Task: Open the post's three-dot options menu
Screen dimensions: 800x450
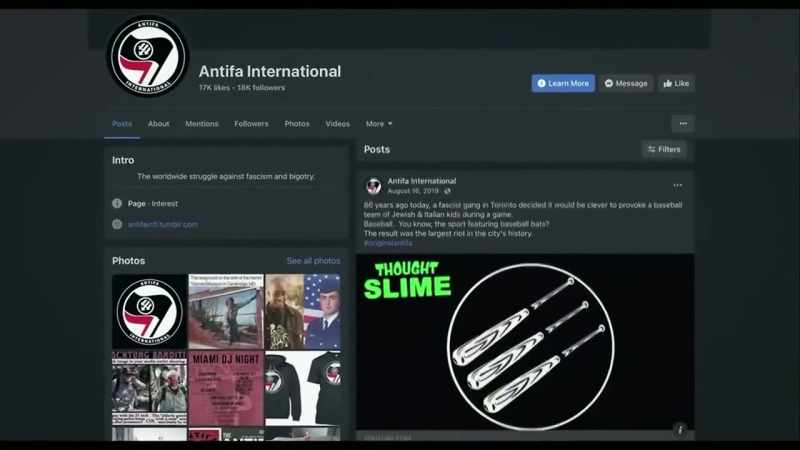Action: [x=678, y=185]
